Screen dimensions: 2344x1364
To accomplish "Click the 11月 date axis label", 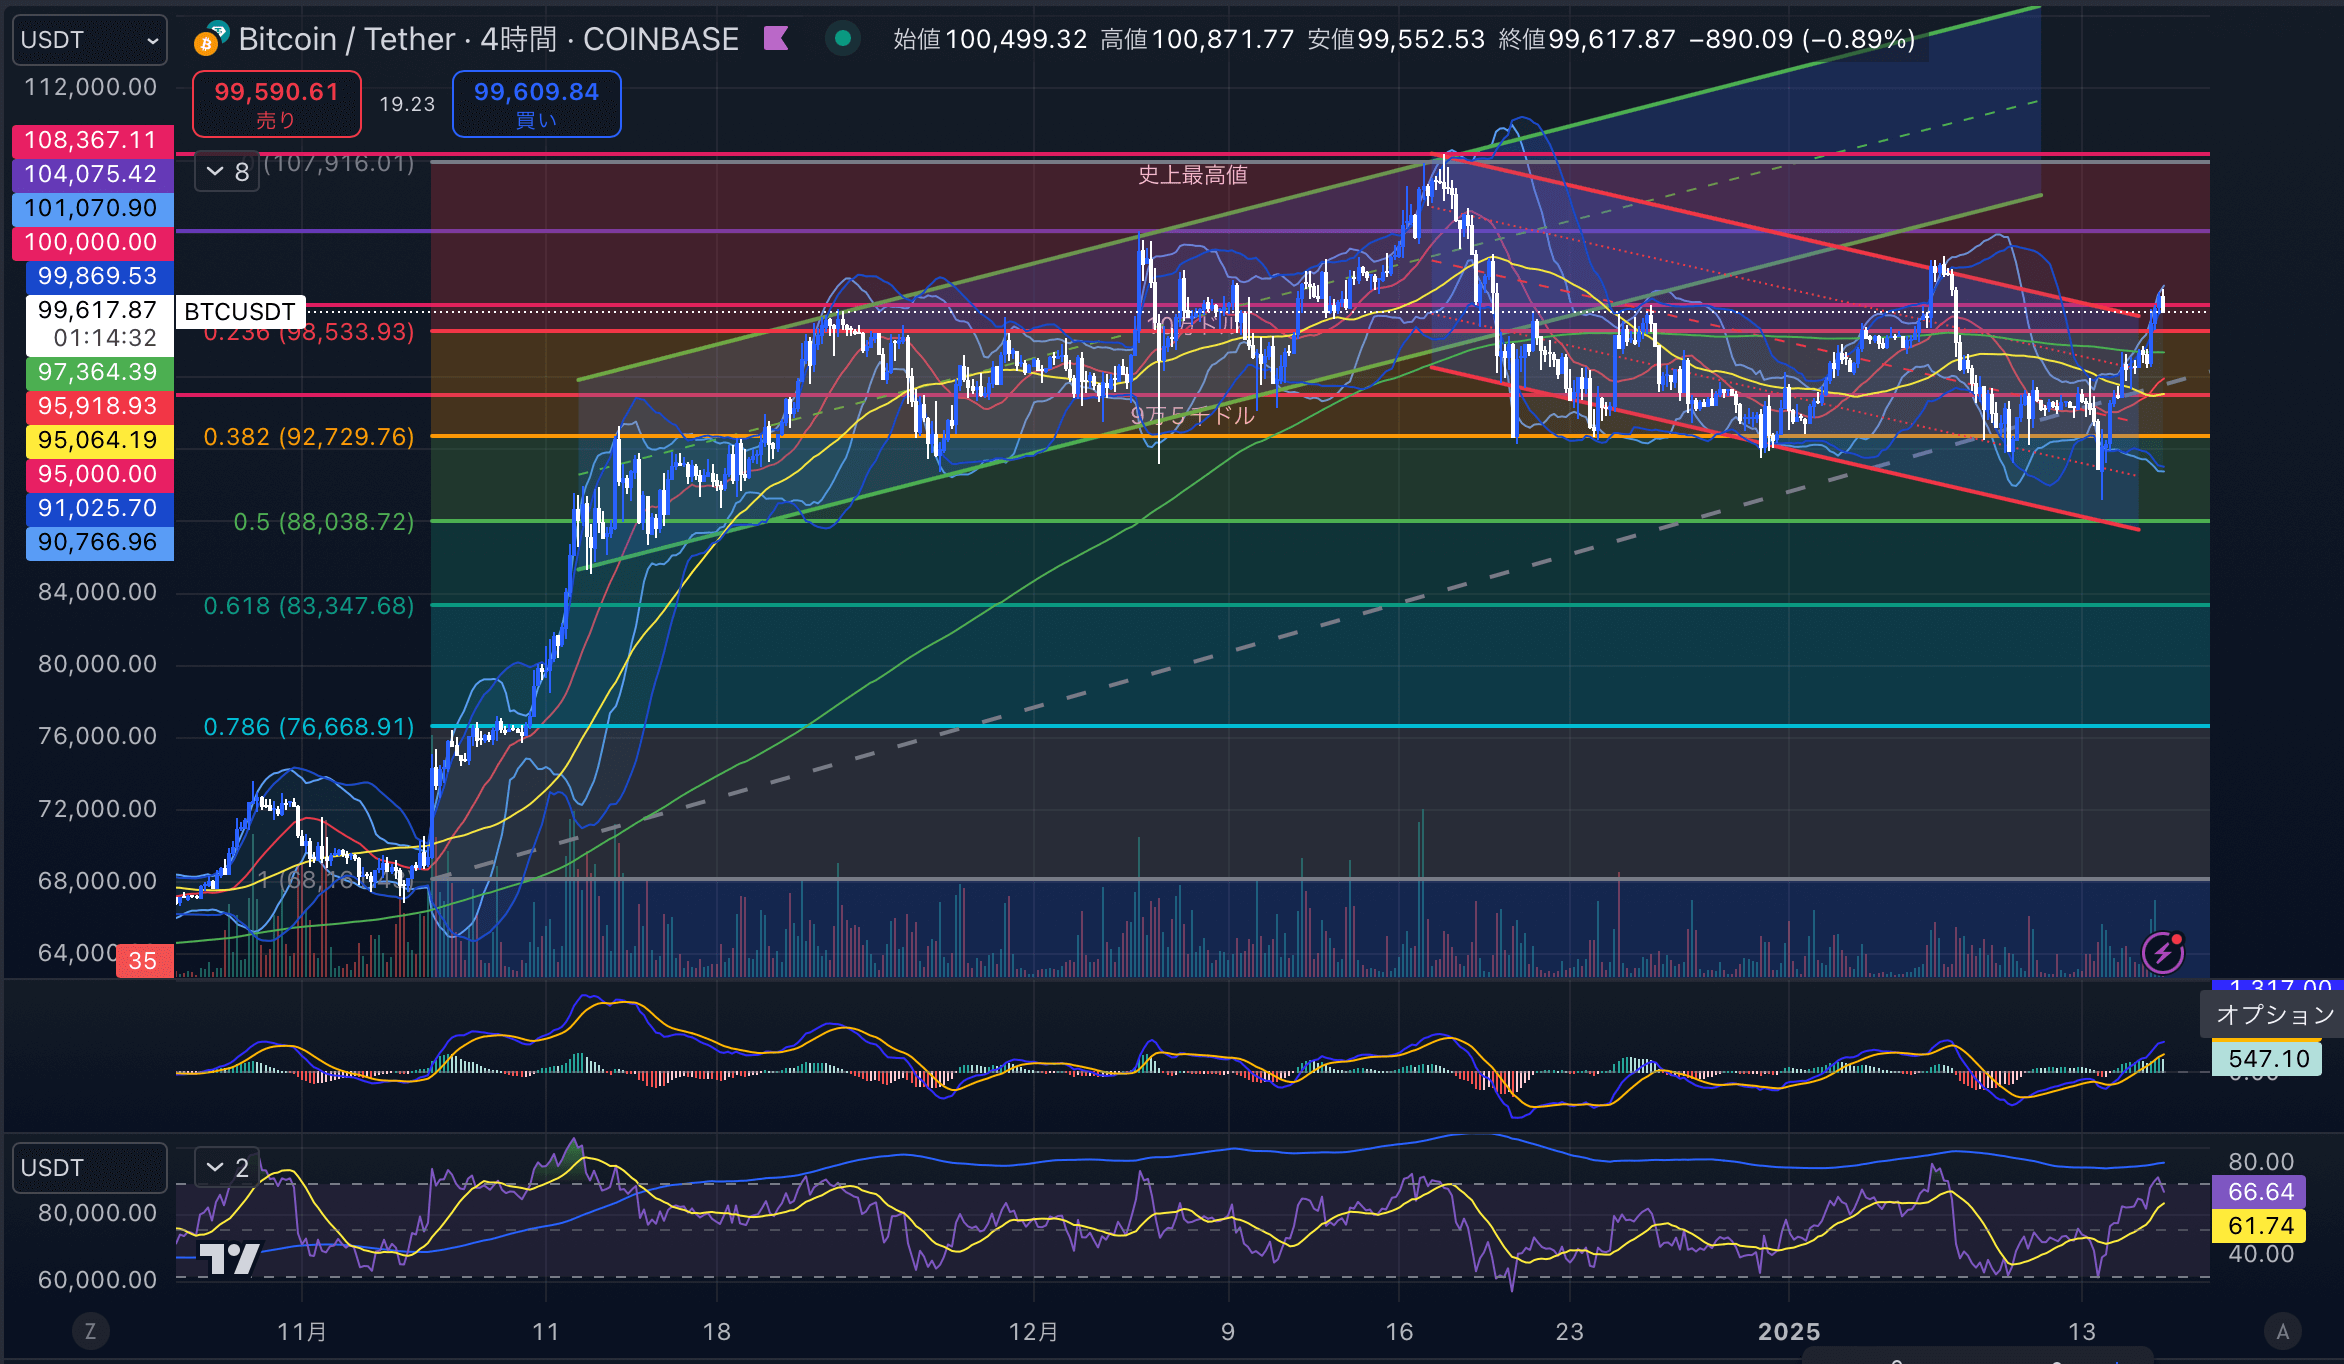I will click(301, 1332).
